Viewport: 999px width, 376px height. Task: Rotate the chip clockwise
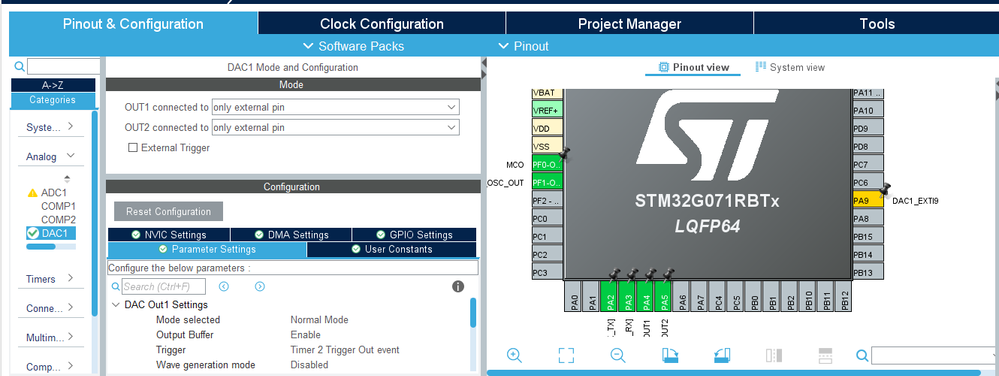pyautogui.click(x=670, y=355)
